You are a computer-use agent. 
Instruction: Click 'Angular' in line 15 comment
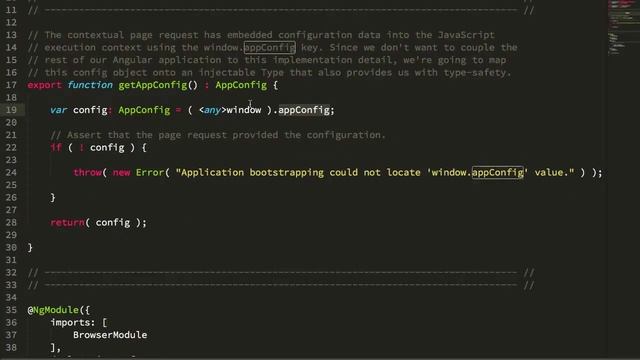coord(133,60)
